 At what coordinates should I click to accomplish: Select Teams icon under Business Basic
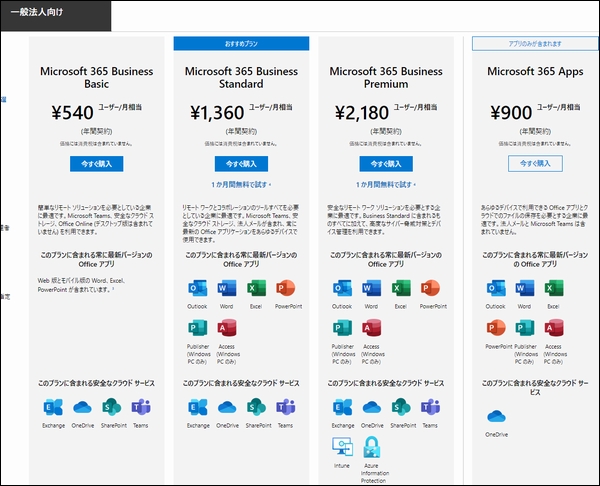pos(141,408)
